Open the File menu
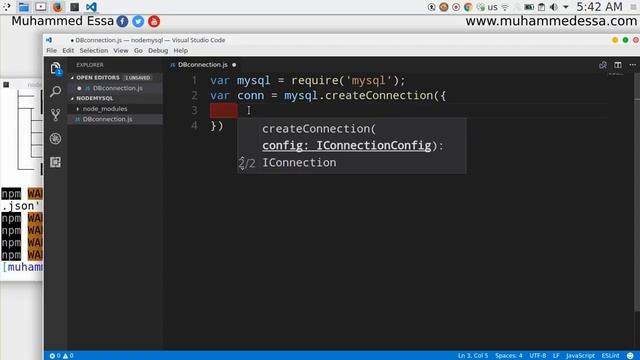The width and height of the screenshot is (640, 360). [x=51, y=51]
